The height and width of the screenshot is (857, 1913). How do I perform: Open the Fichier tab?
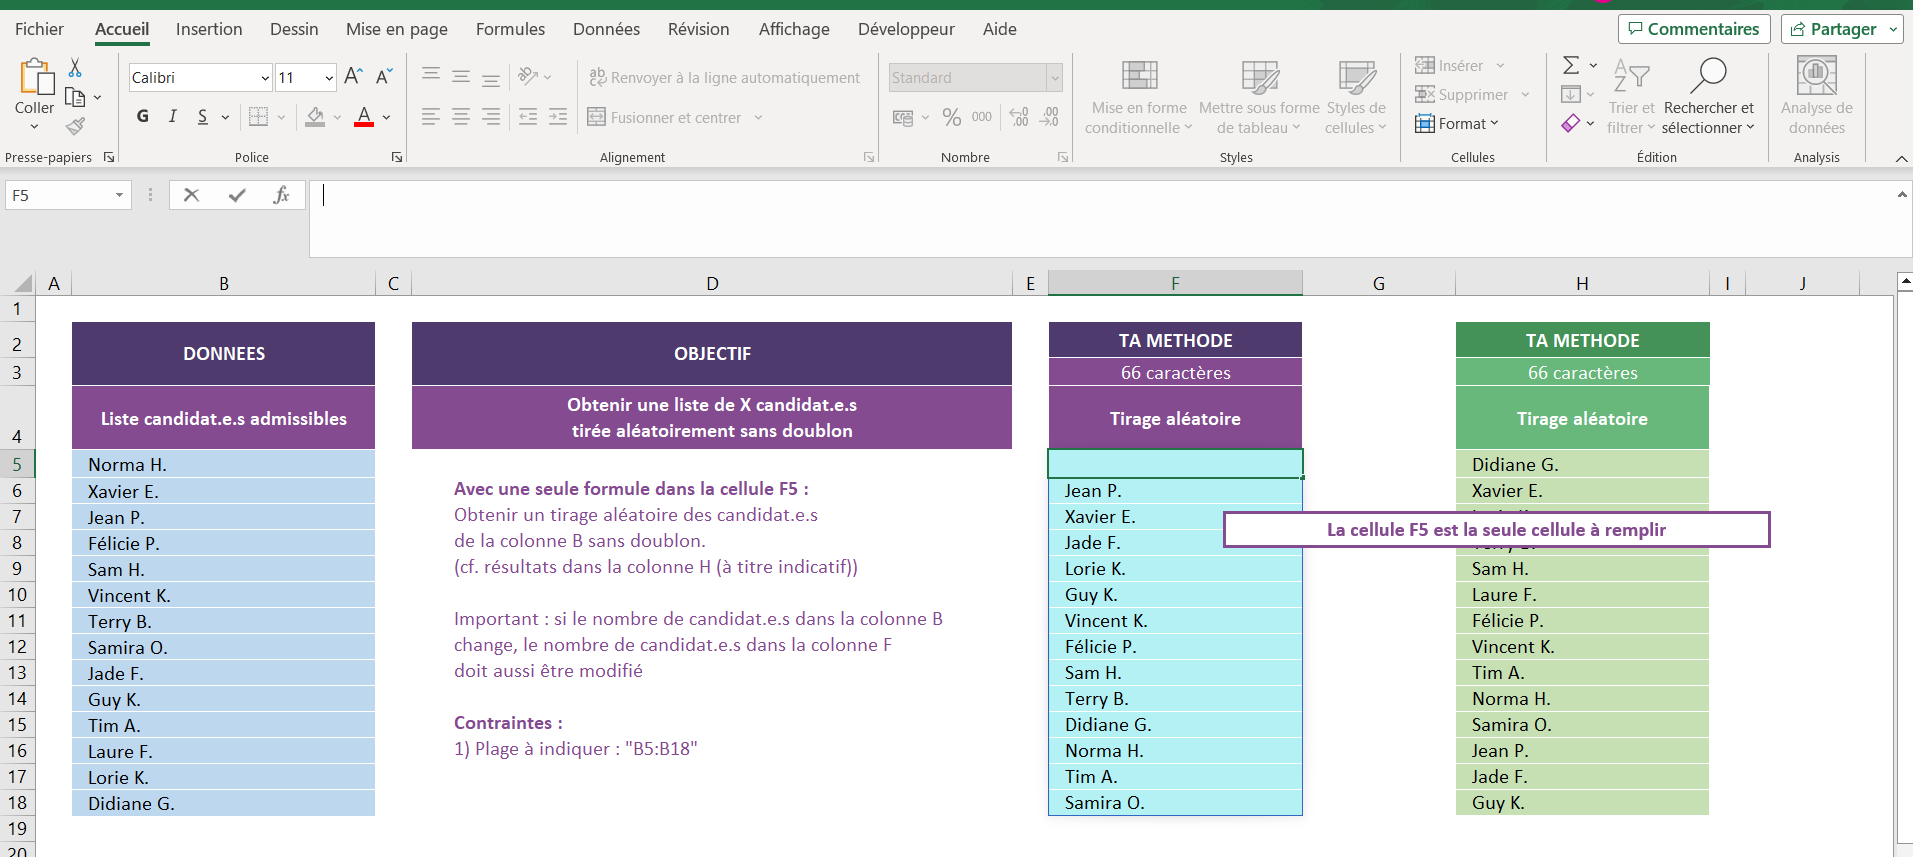point(39,29)
